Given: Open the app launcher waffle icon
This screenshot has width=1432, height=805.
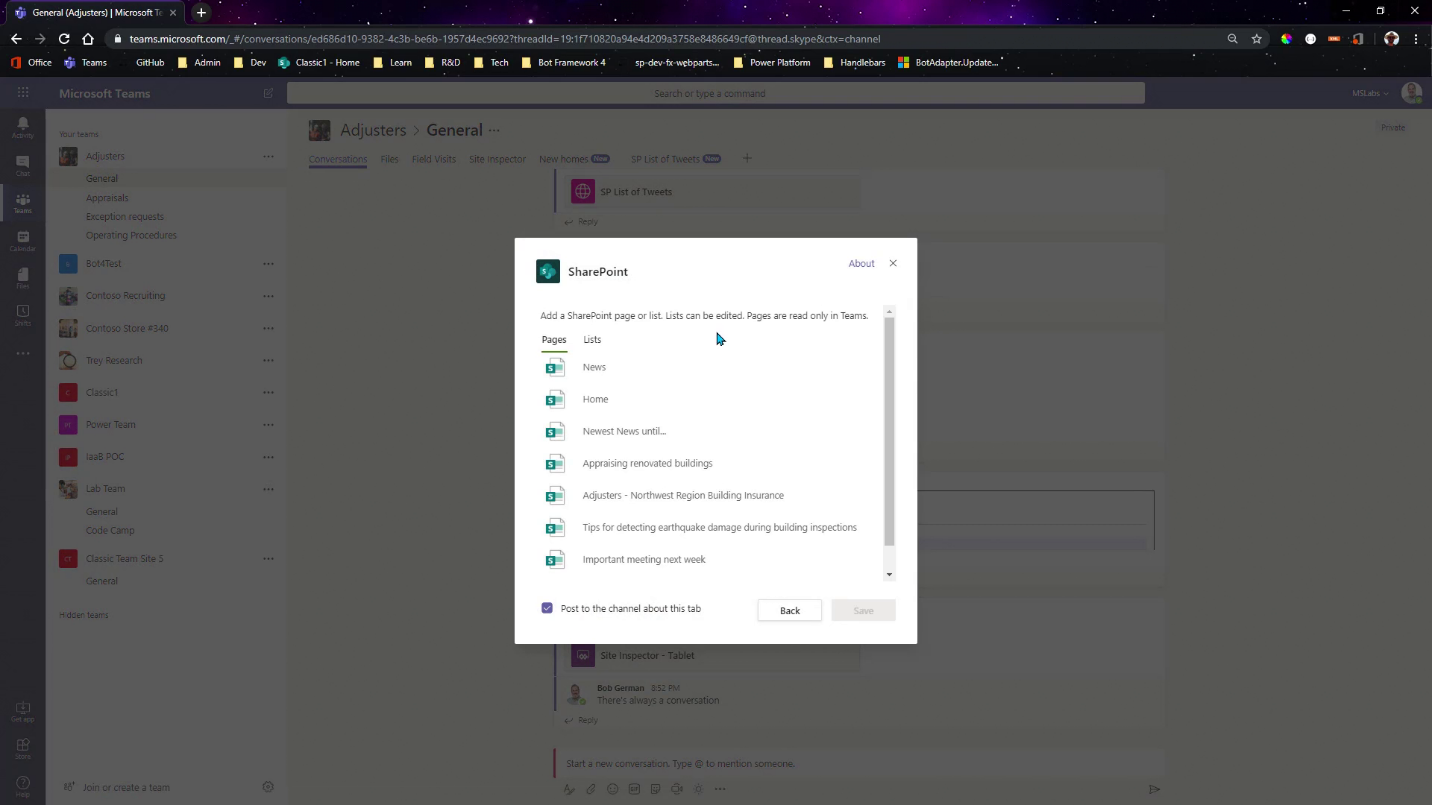Looking at the screenshot, I should tap(22, 93).
